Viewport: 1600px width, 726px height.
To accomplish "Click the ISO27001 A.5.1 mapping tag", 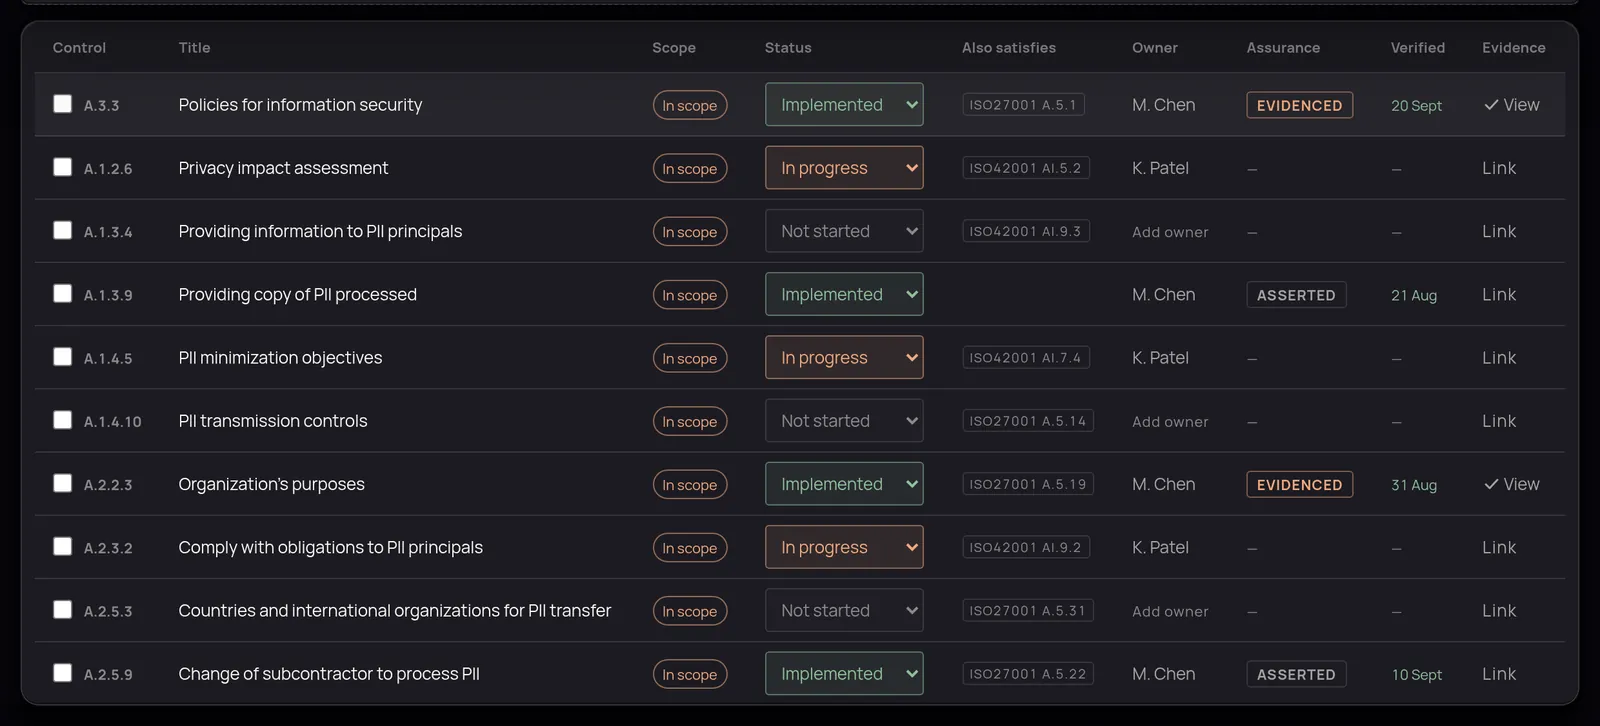I will (1023, 104).
